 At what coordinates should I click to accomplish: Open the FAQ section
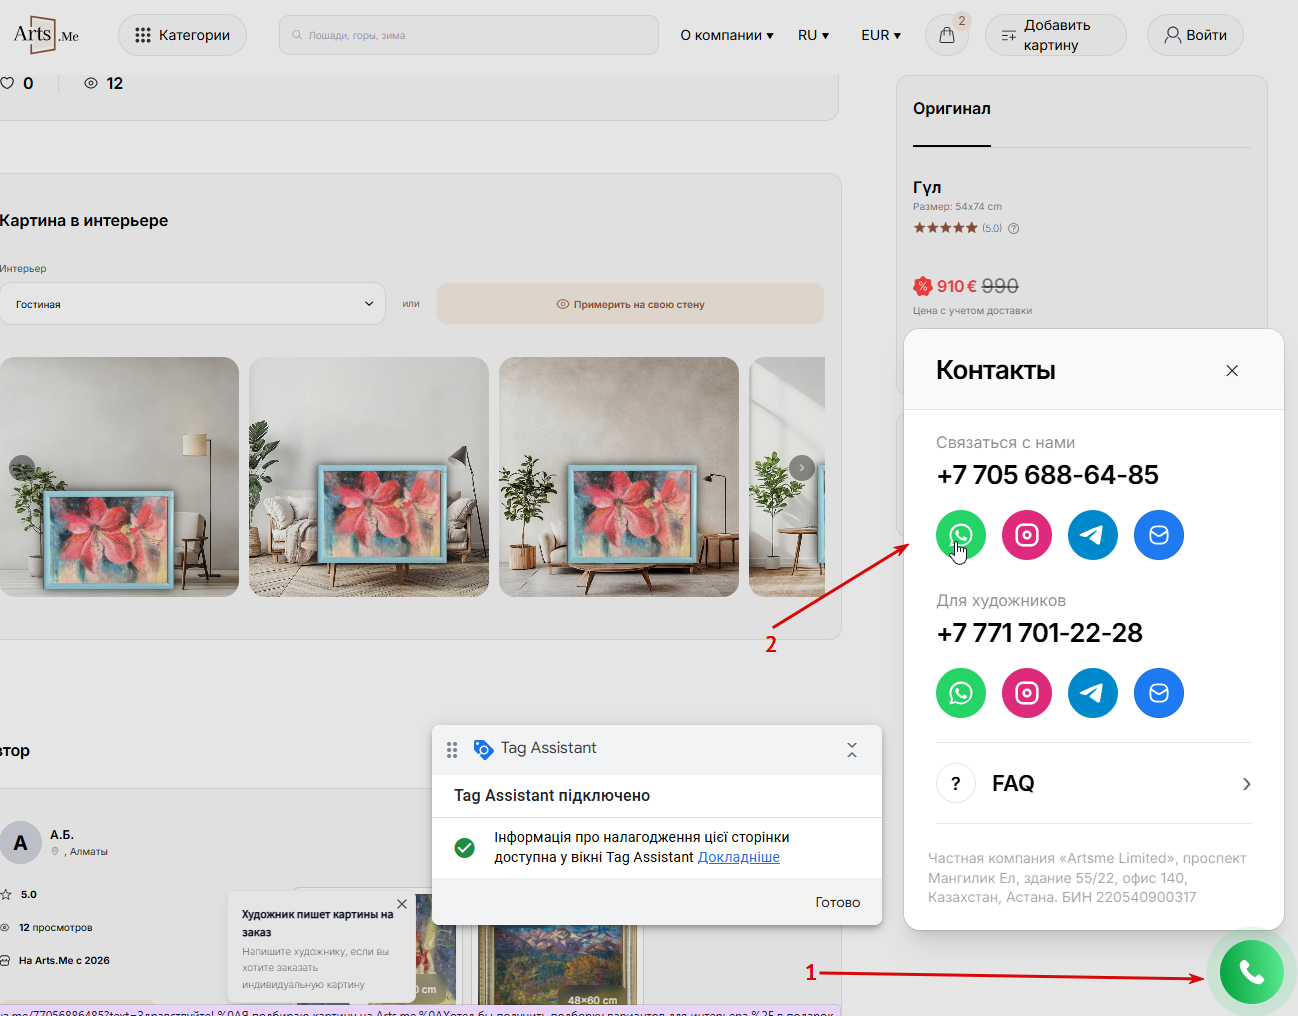tap(1094, 783)
